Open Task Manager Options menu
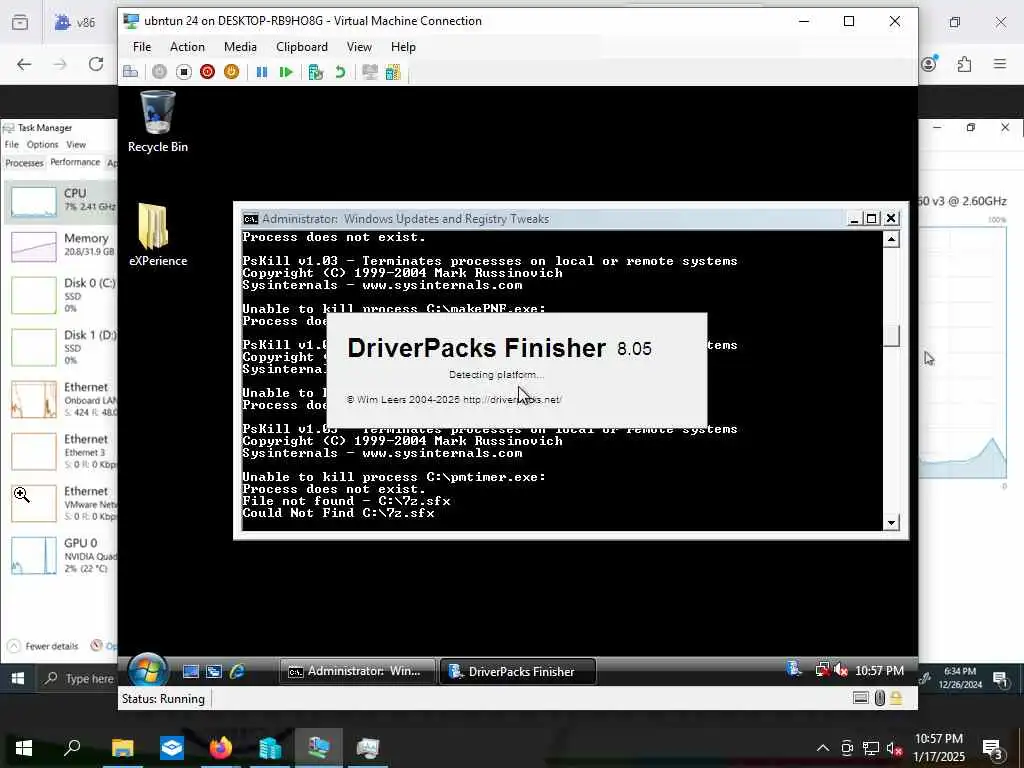This screenshot has height=768, width=1024. tap(42, 144)
